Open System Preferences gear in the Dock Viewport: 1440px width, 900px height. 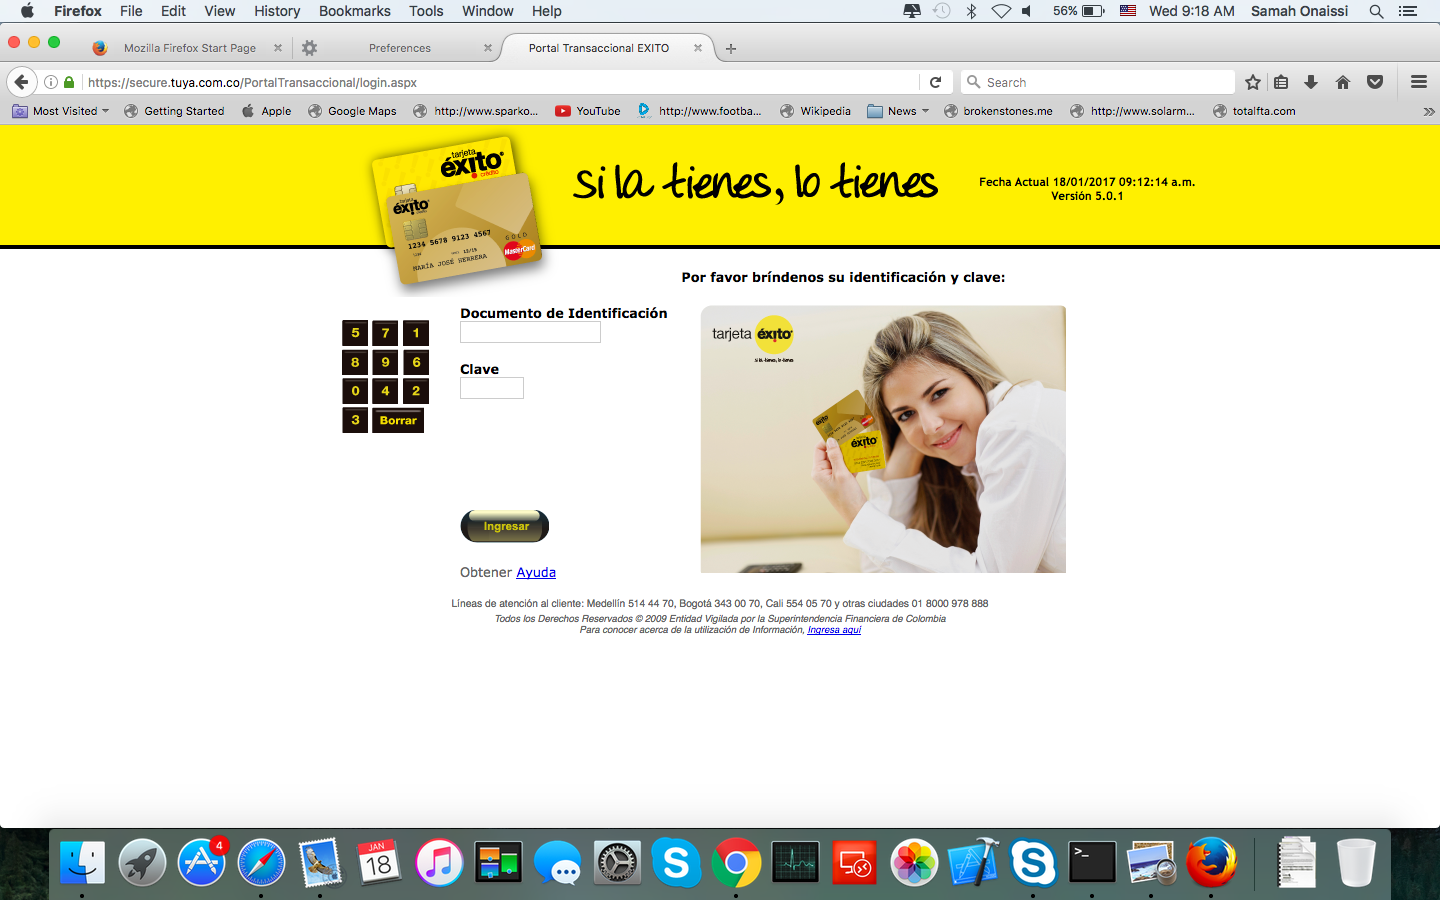[617, 862]
